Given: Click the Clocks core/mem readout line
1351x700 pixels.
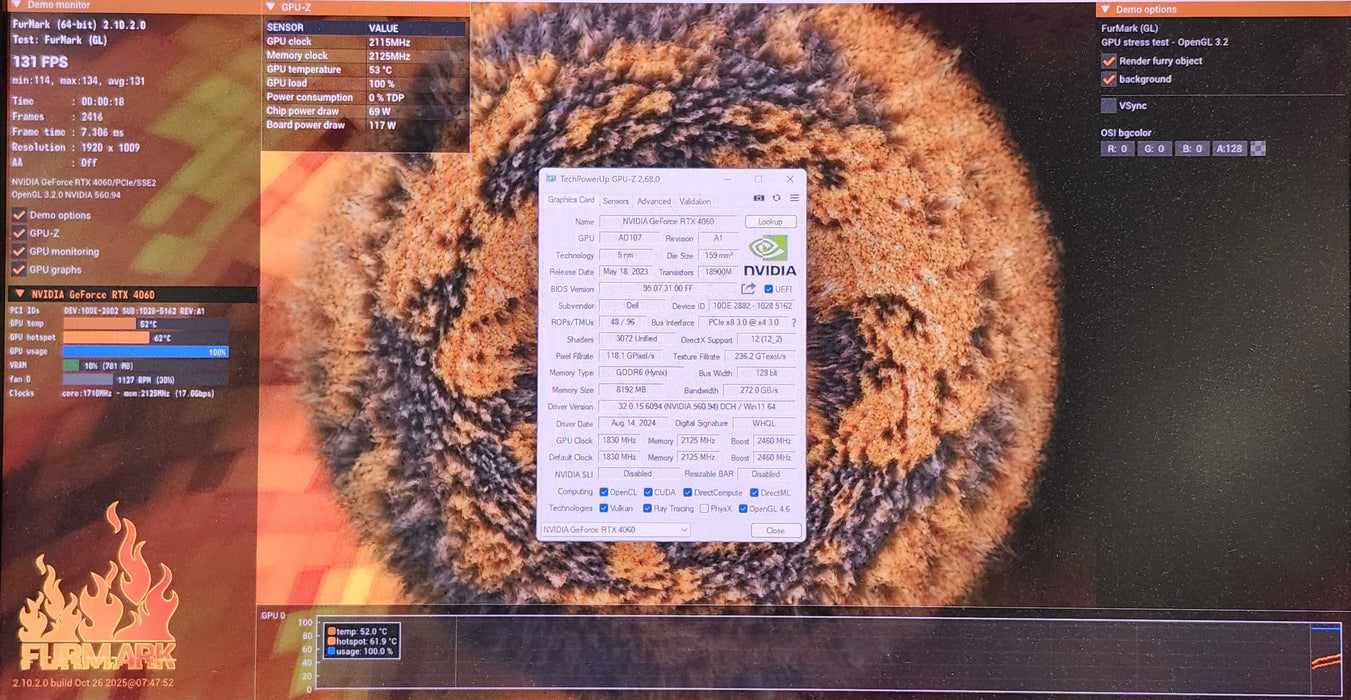Looking at the screenshot, I should (111, 393).
